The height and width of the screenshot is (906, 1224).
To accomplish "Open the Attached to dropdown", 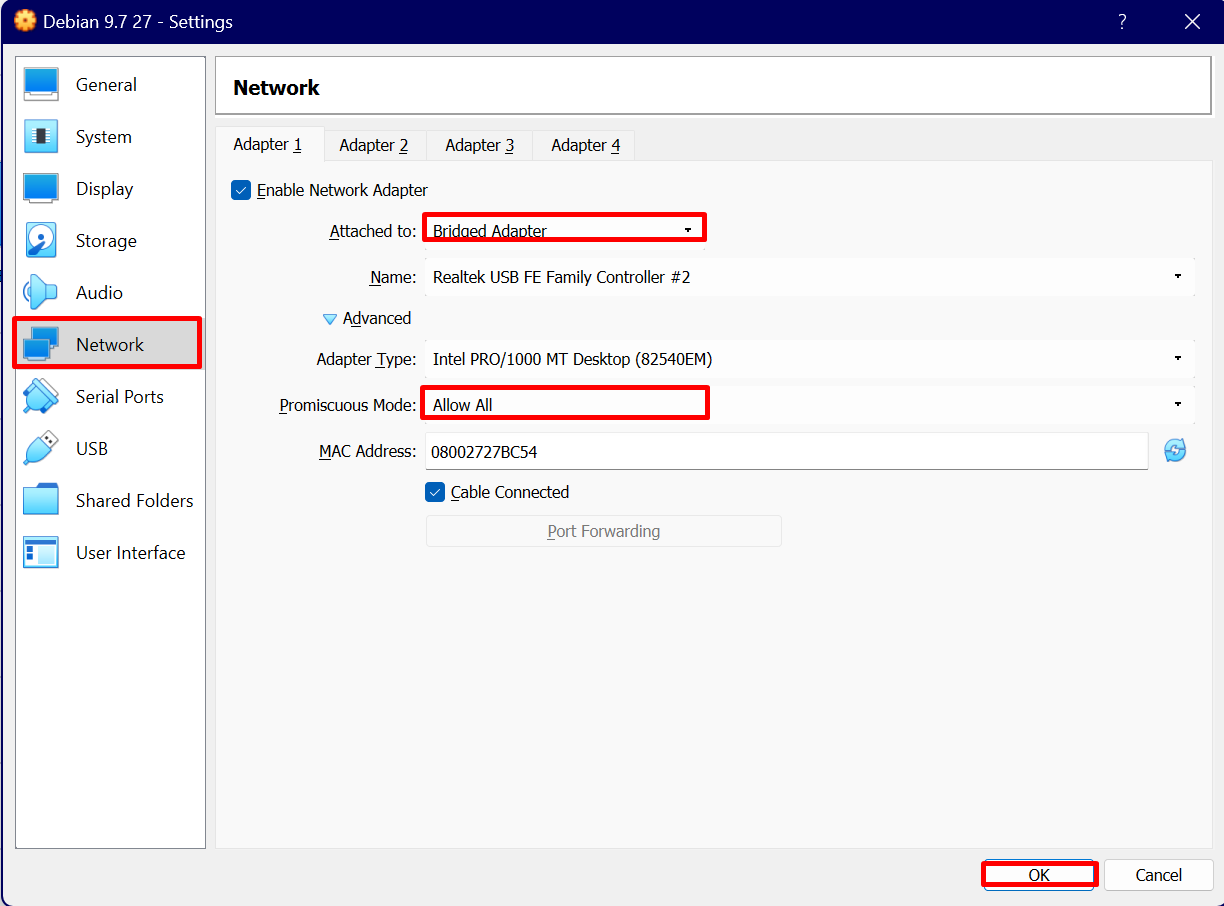I will click(x=565, y=231).
